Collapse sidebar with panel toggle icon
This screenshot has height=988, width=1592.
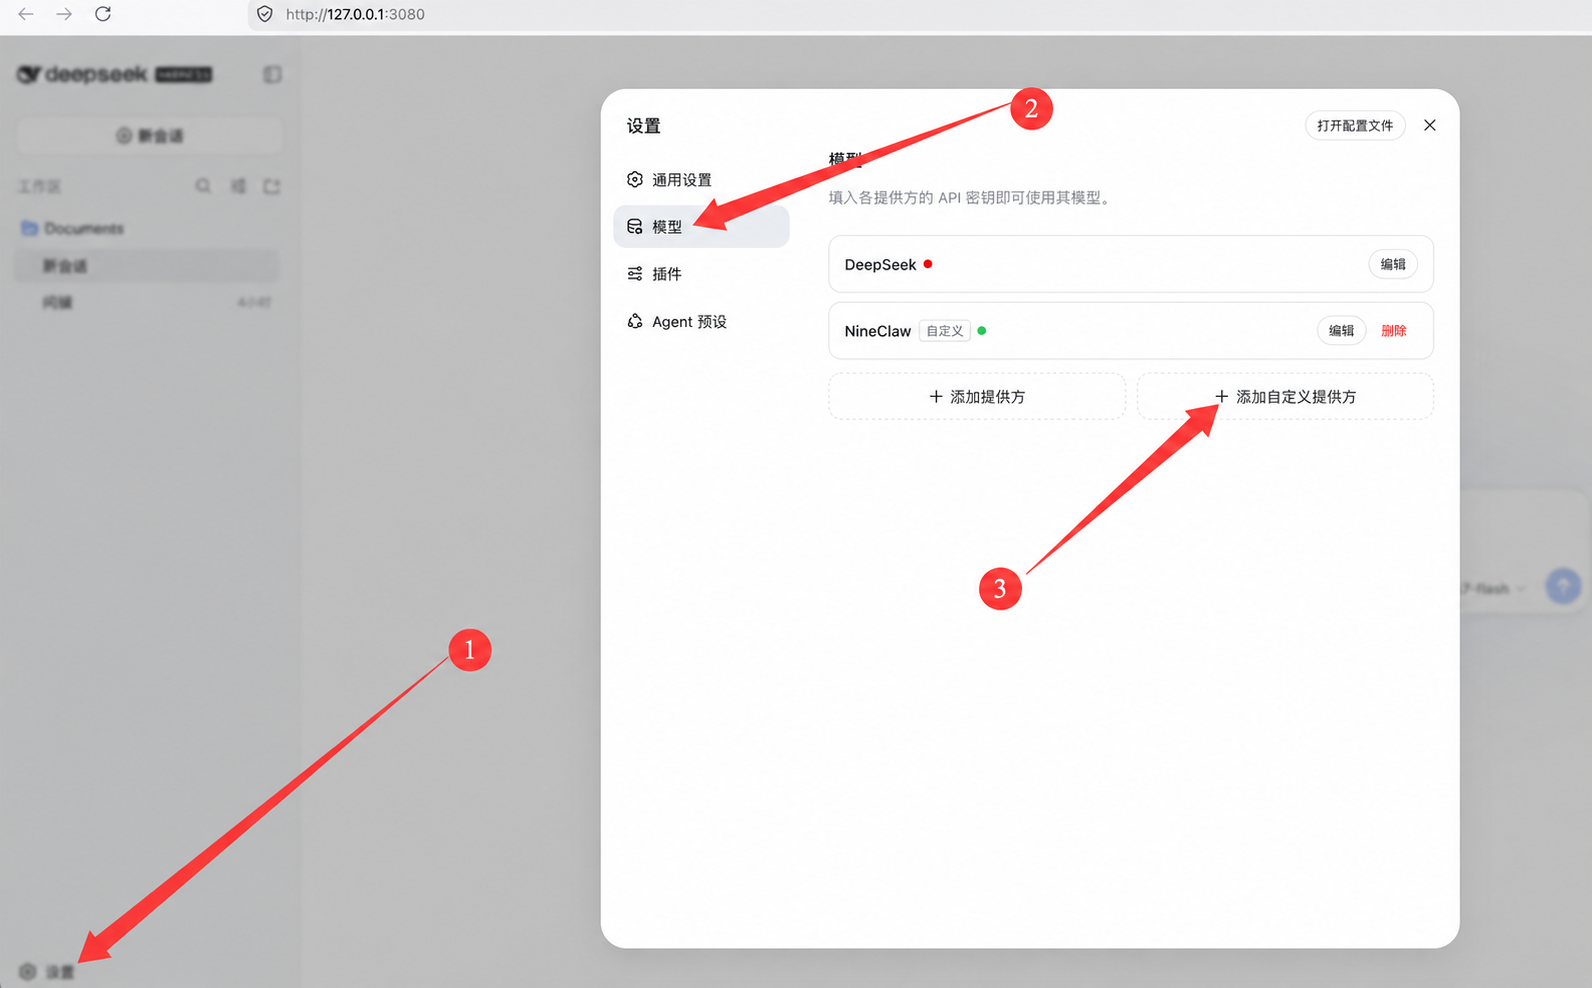coord(272,75)
